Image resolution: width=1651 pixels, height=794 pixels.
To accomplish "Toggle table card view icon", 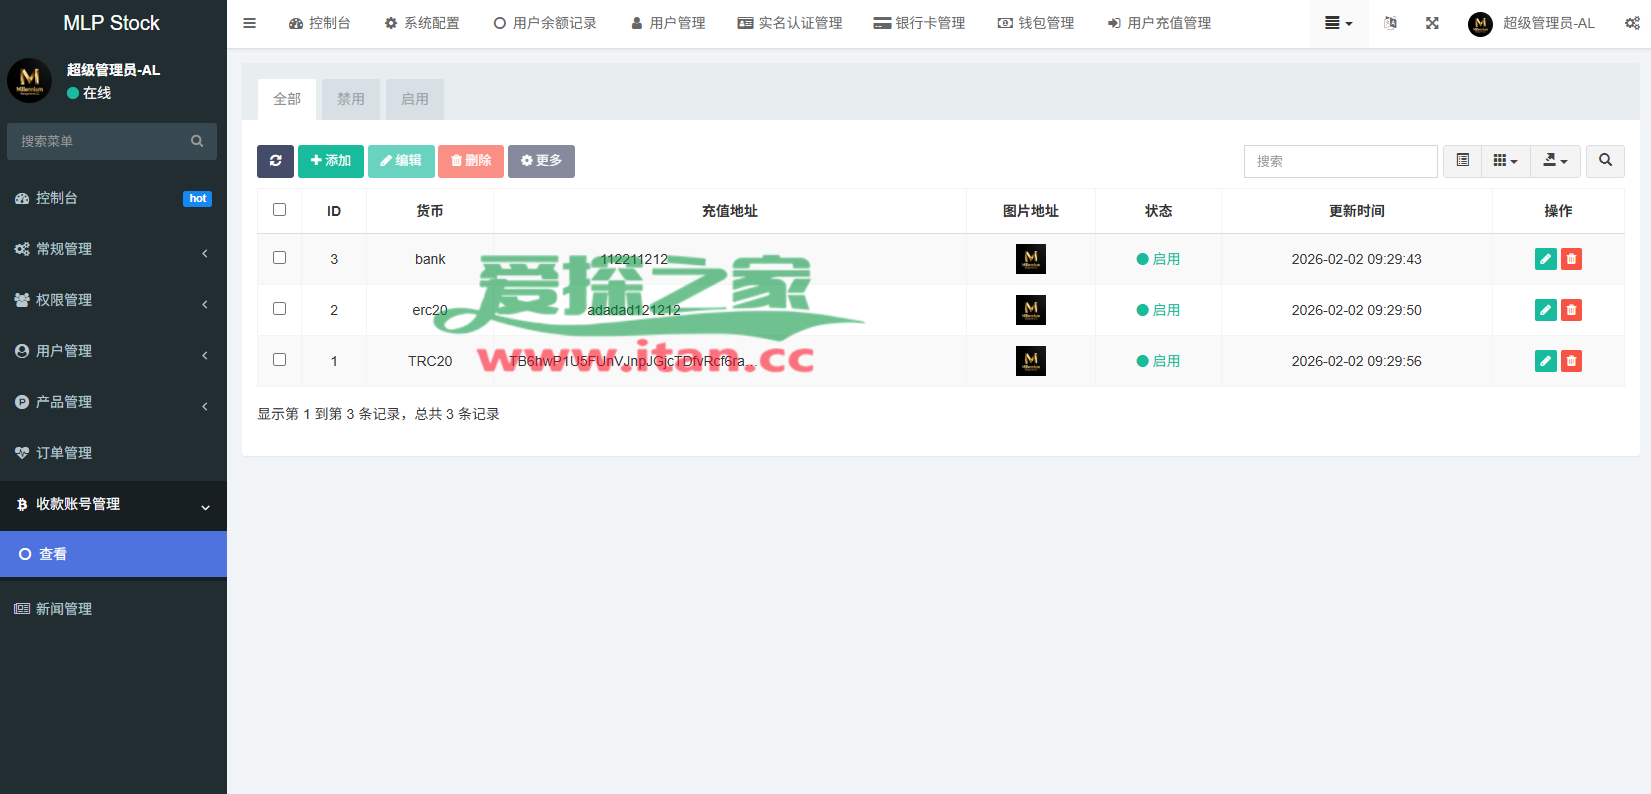I will 1462,161.
